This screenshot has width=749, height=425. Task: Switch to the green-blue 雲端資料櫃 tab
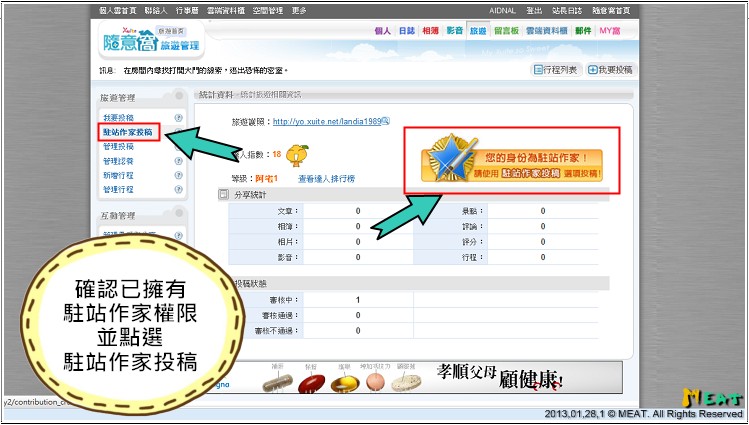pyautogui.click(x=546, y=31)
